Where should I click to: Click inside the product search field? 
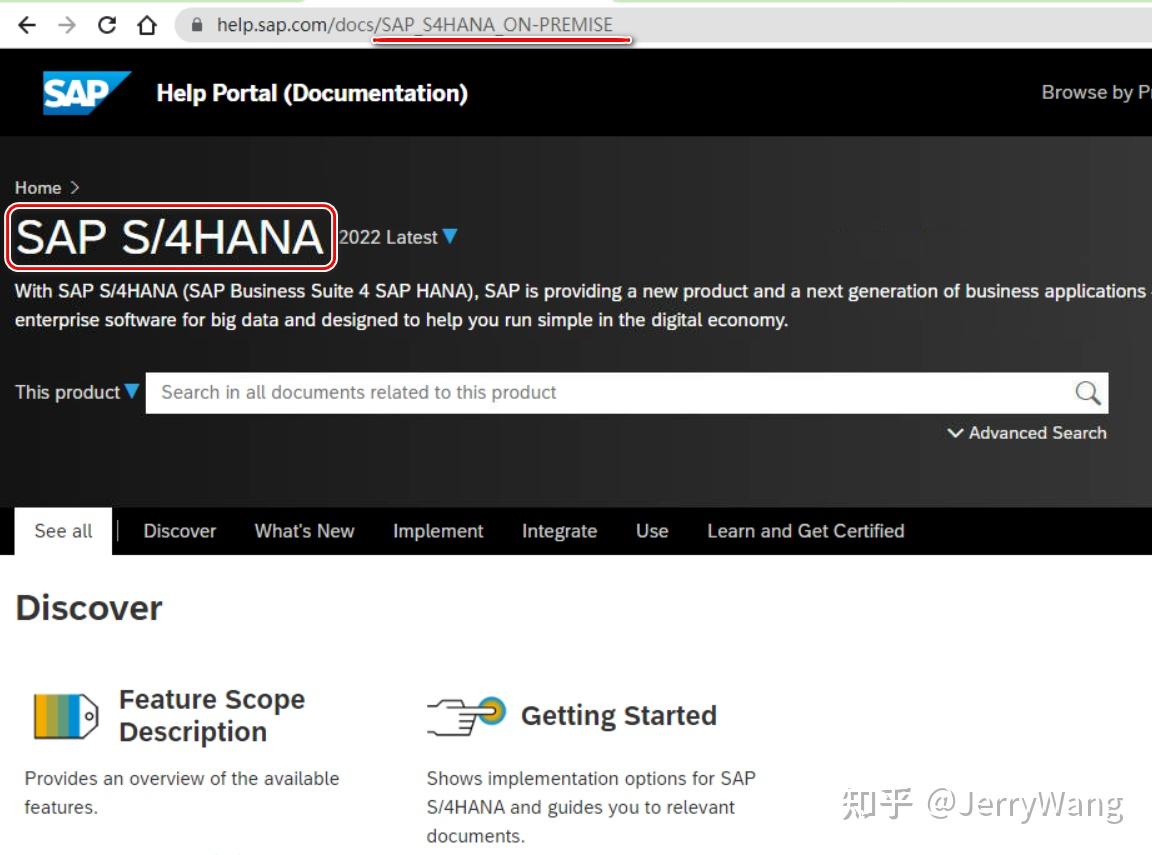pos(500,392)
